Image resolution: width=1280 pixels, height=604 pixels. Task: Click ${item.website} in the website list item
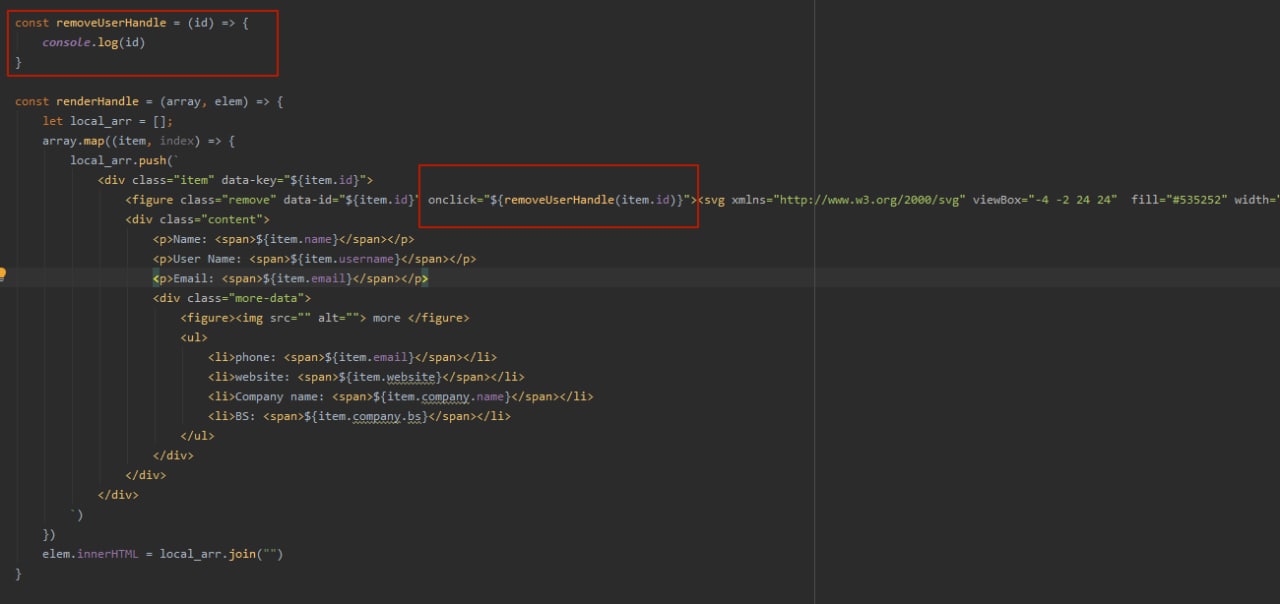click(390, 377)
